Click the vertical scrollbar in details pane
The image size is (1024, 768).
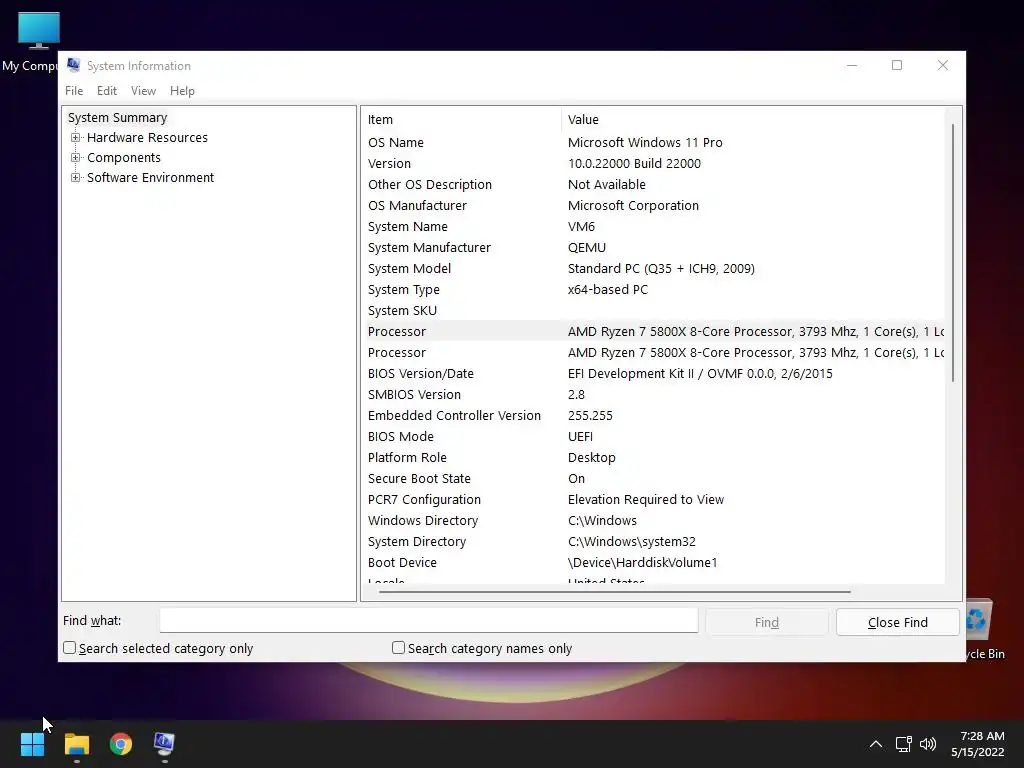point(953,253)
